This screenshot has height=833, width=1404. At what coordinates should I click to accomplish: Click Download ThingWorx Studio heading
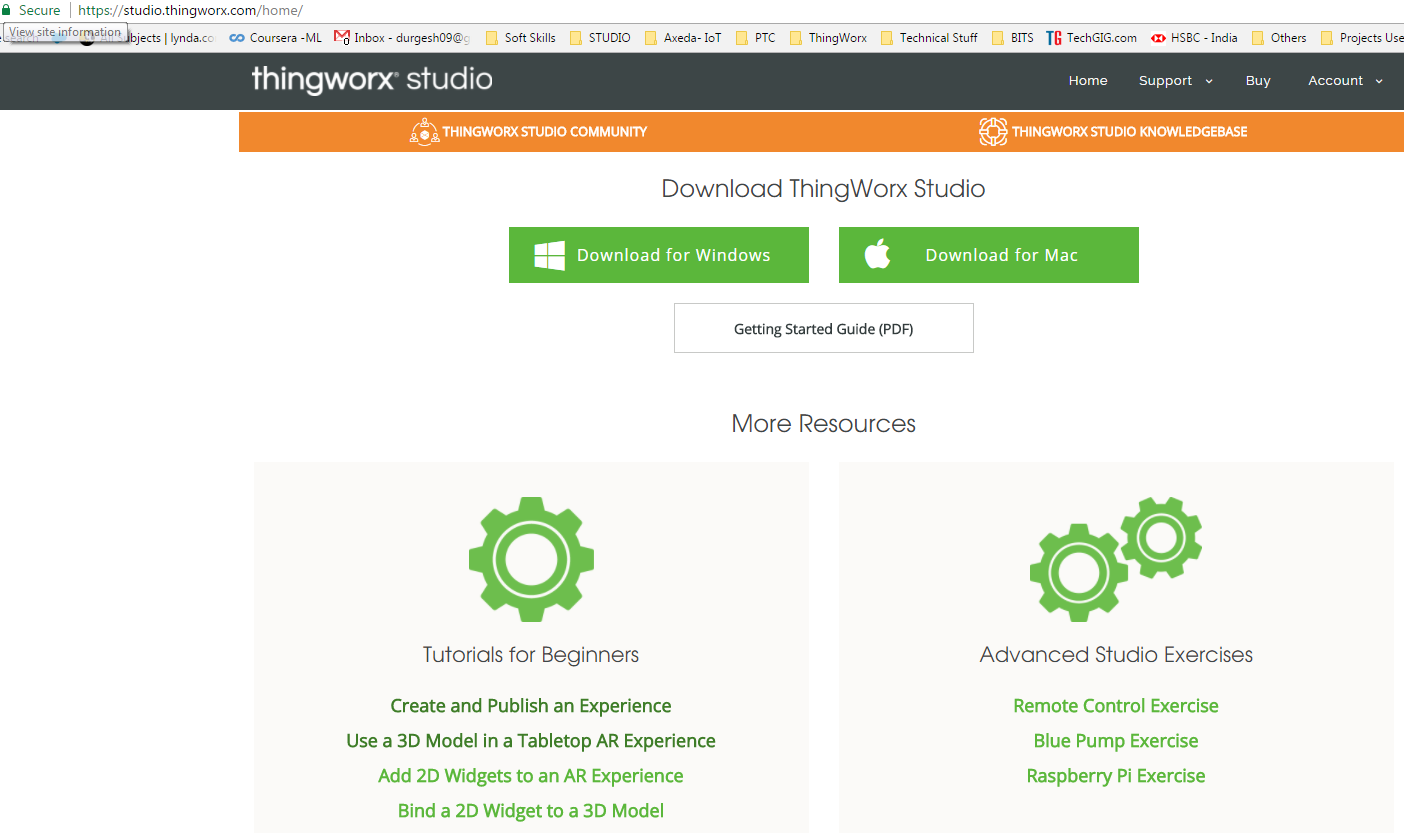coord(824,189)
